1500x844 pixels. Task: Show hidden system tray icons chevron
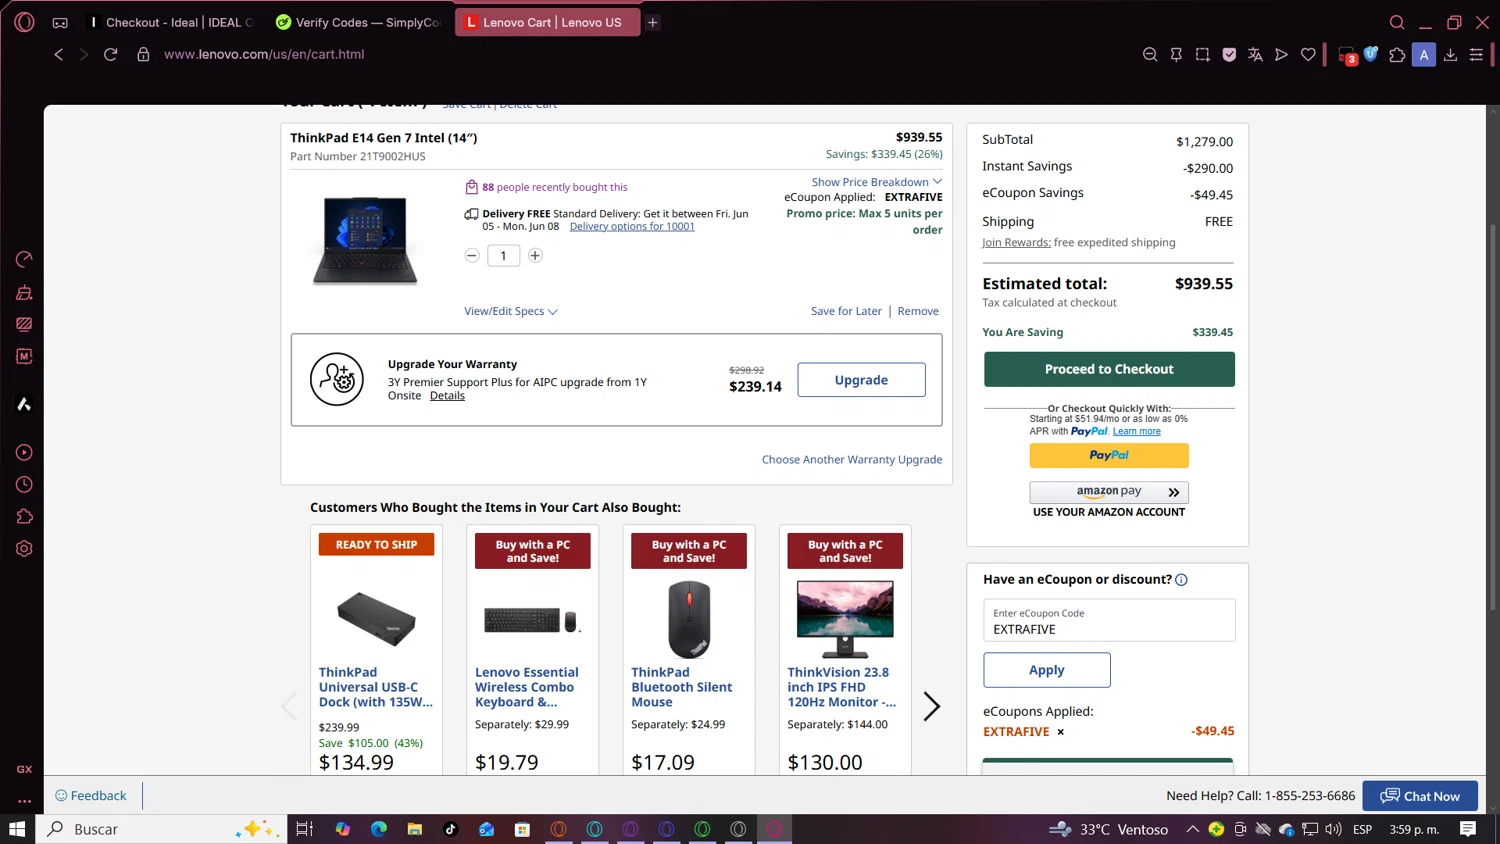(x=1192, y=829)
